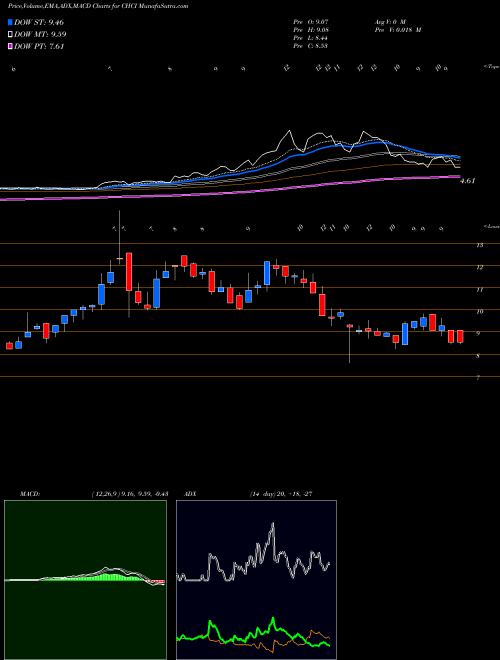The image size is (500, 660).
Task: Open the green MACD histogram chart panel
Action: click(85, 580)
